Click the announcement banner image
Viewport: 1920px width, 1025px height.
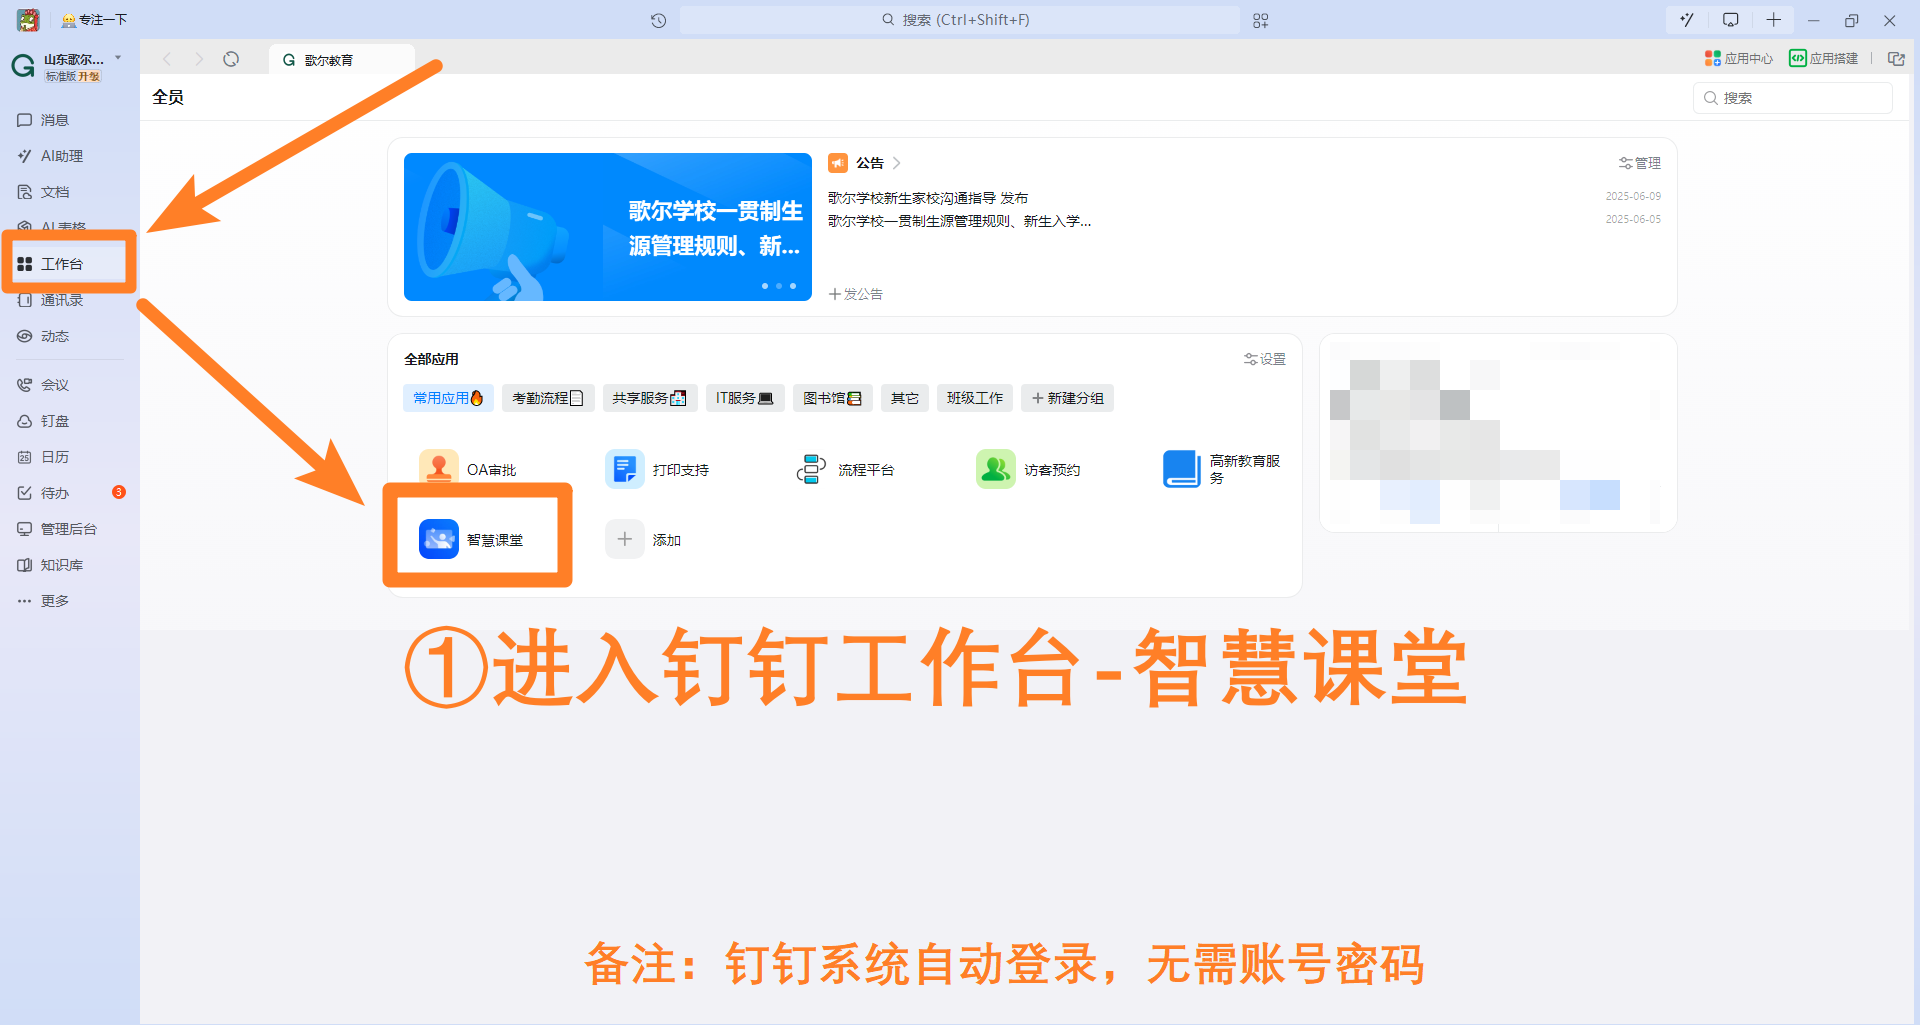tap(608, 227)
